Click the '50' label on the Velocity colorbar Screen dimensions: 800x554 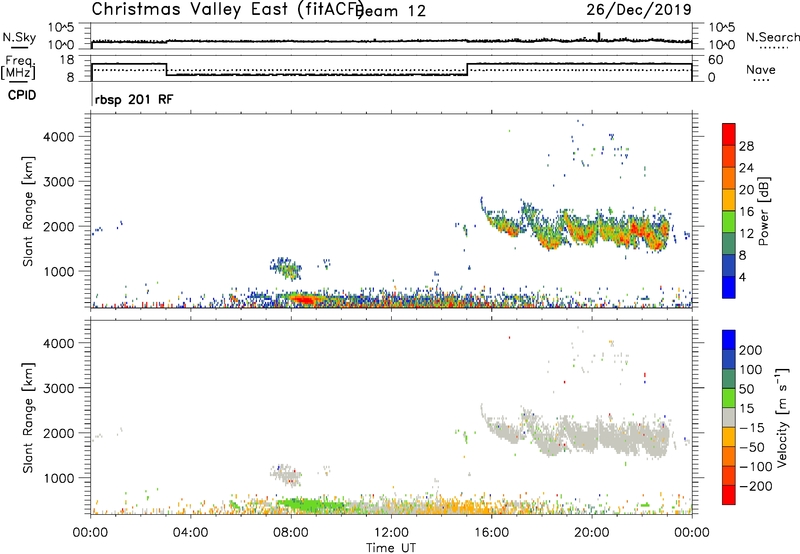[x=747, y=389]
